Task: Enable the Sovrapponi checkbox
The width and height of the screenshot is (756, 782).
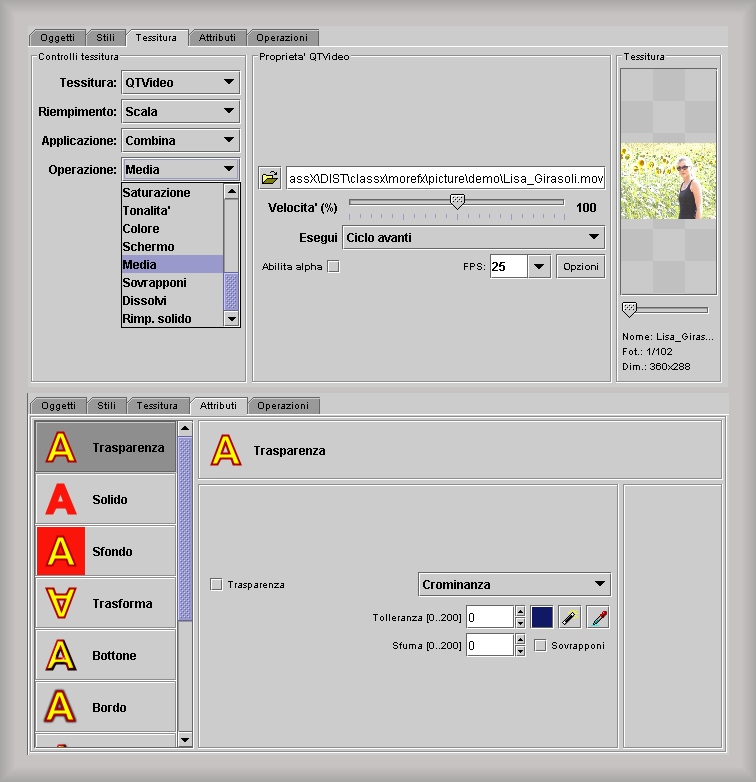Action: tap(540, 646)
